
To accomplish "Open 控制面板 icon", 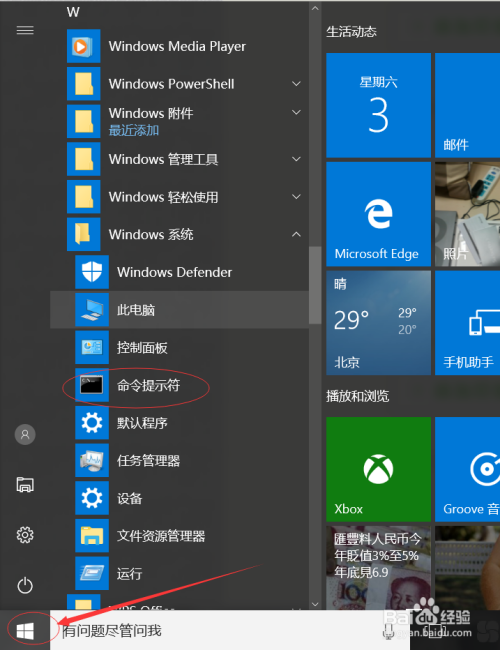I will click(92, 347).
